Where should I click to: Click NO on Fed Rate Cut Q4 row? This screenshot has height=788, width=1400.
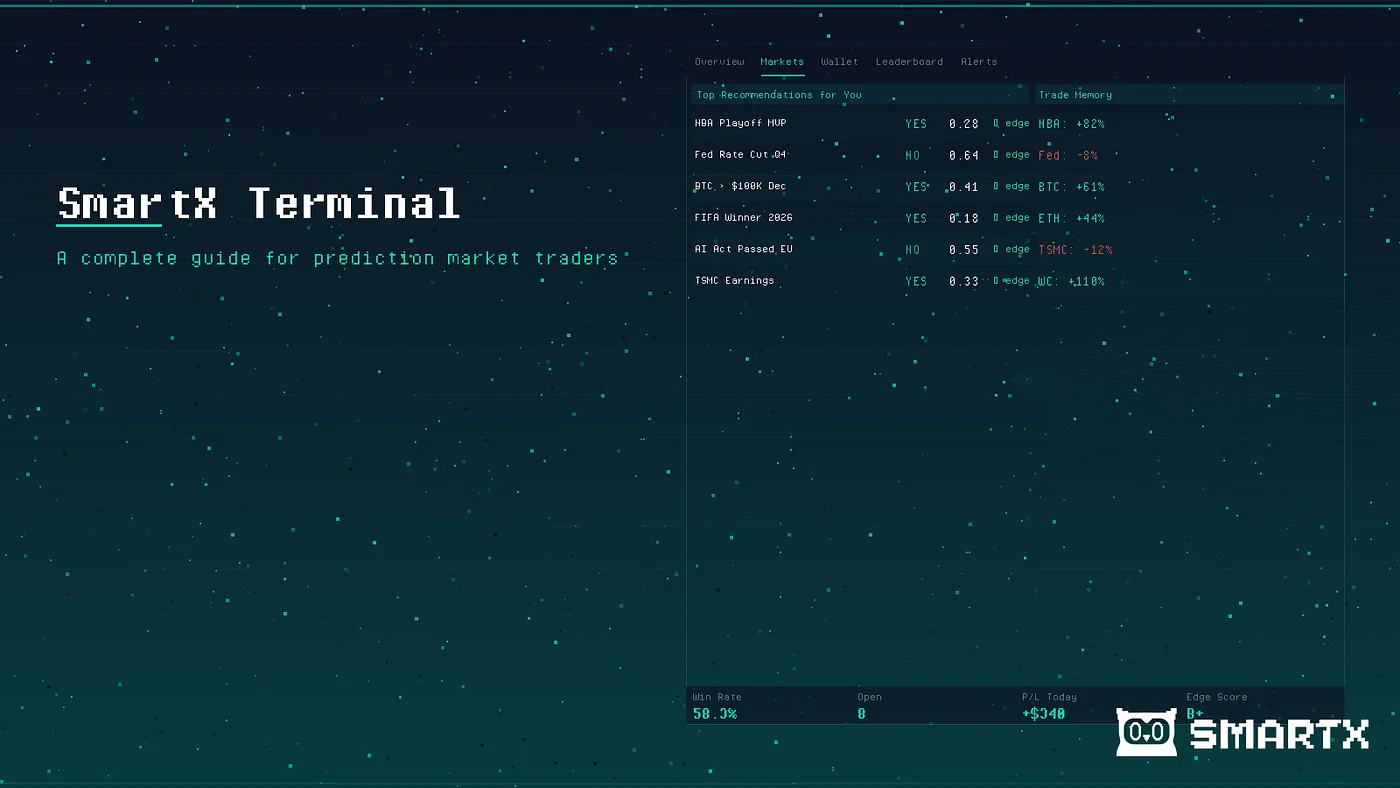912,156
